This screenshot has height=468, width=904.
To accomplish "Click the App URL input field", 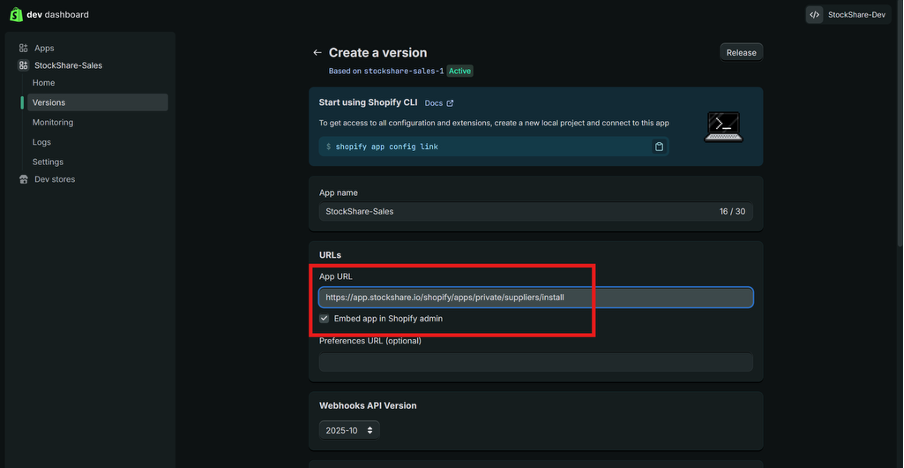I will (x=535, y=297).
